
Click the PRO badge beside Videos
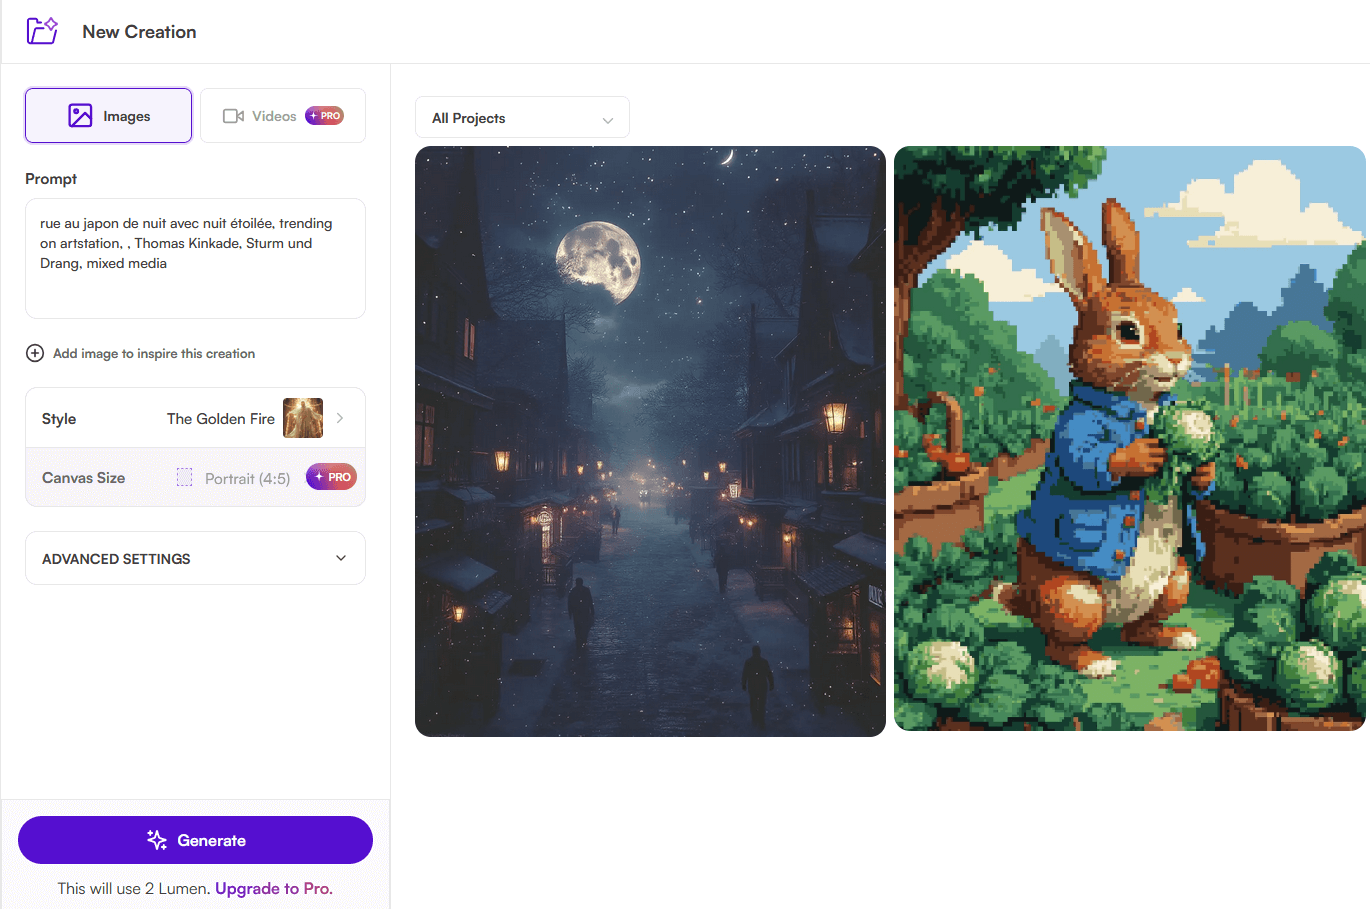pos(325,116)
